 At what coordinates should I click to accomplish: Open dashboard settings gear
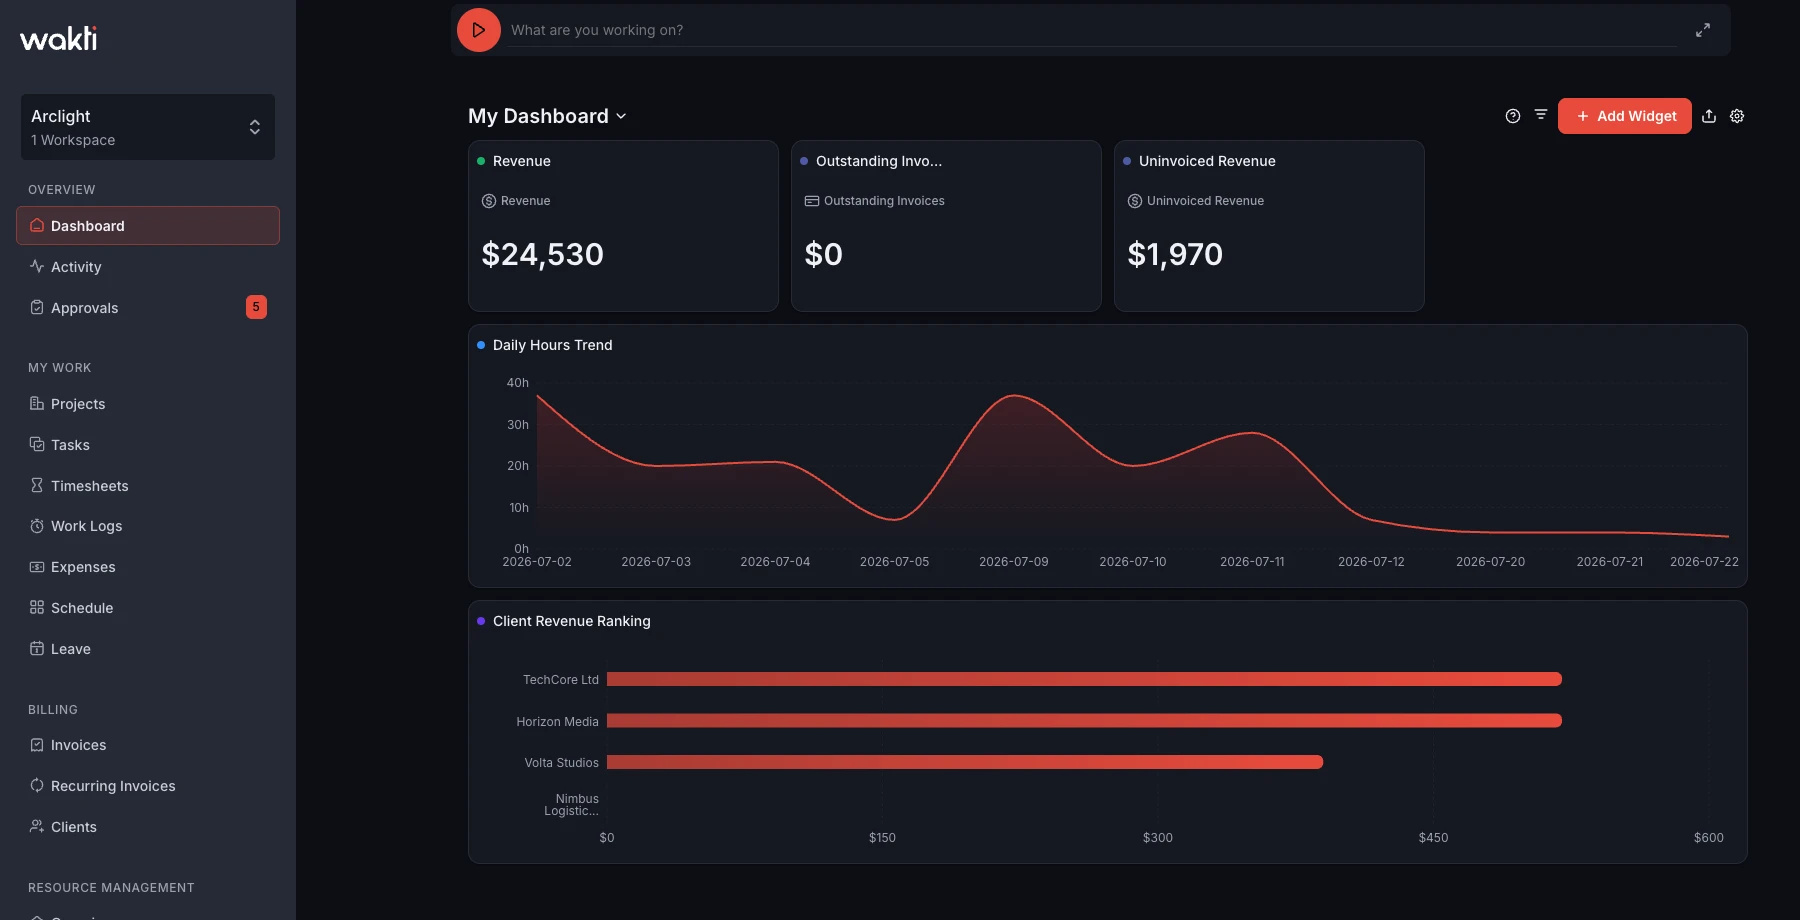pos(1737,116)
